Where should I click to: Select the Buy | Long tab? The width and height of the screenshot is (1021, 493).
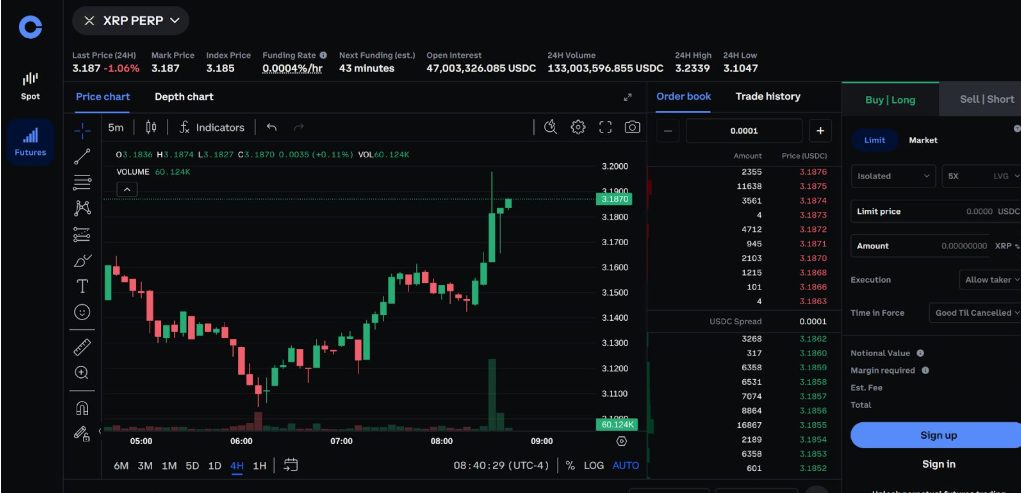[890, 100]
